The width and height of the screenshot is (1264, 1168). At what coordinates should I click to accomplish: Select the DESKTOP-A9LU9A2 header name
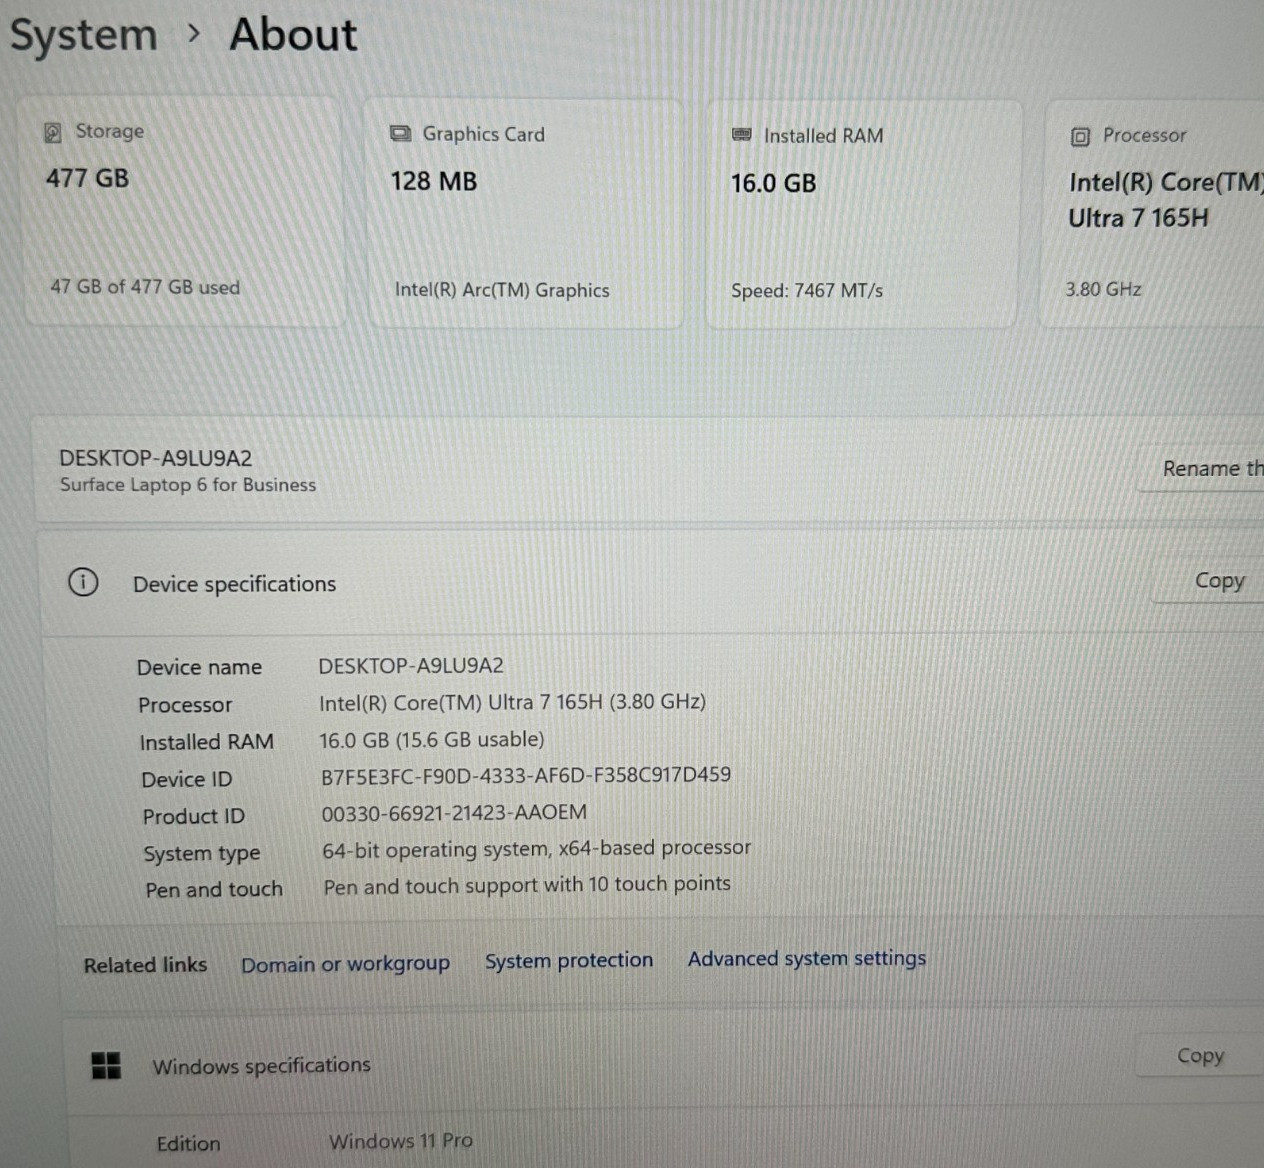156,458
